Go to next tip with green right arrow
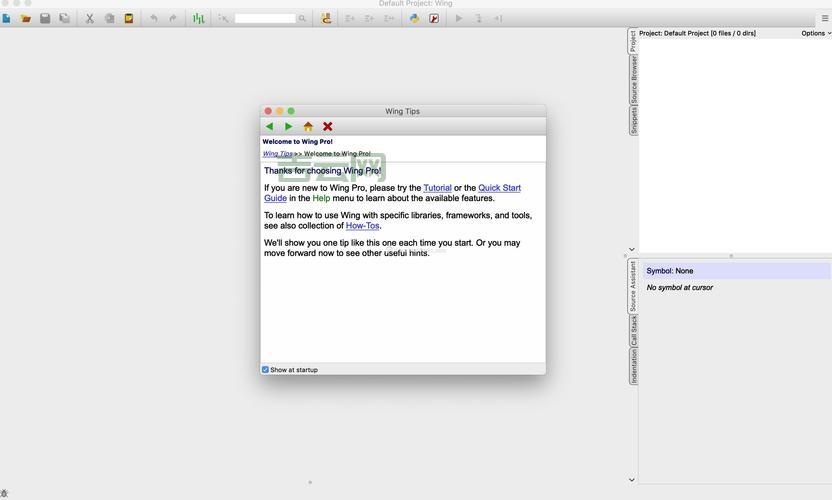The height and width of the screenshot is (500, 832). [x=289, y=126]
